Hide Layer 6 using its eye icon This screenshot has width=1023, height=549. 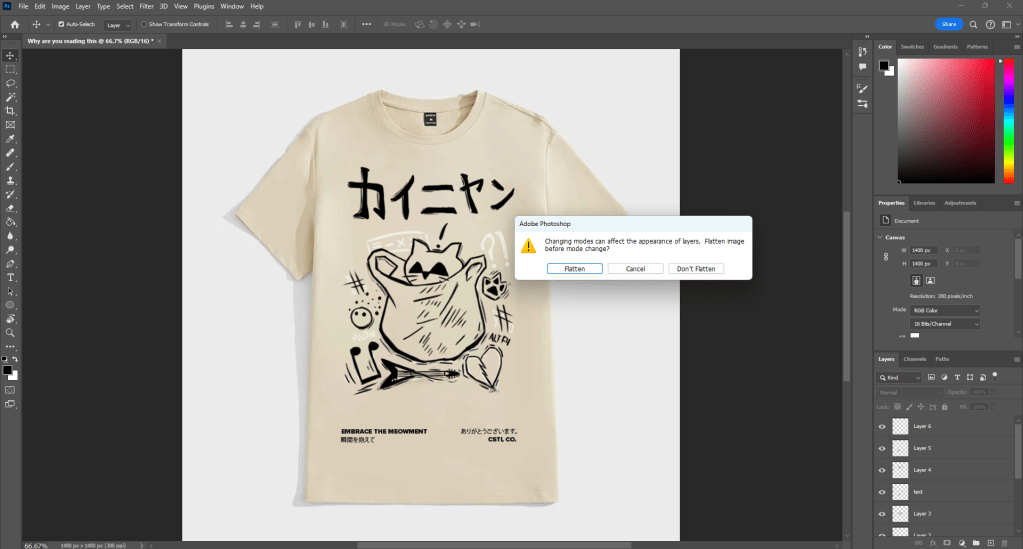coord(882,426)
